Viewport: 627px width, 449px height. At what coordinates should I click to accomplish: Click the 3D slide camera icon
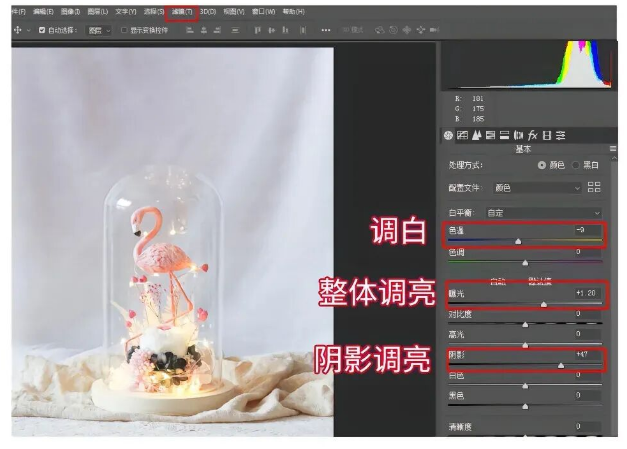[421, 30]
